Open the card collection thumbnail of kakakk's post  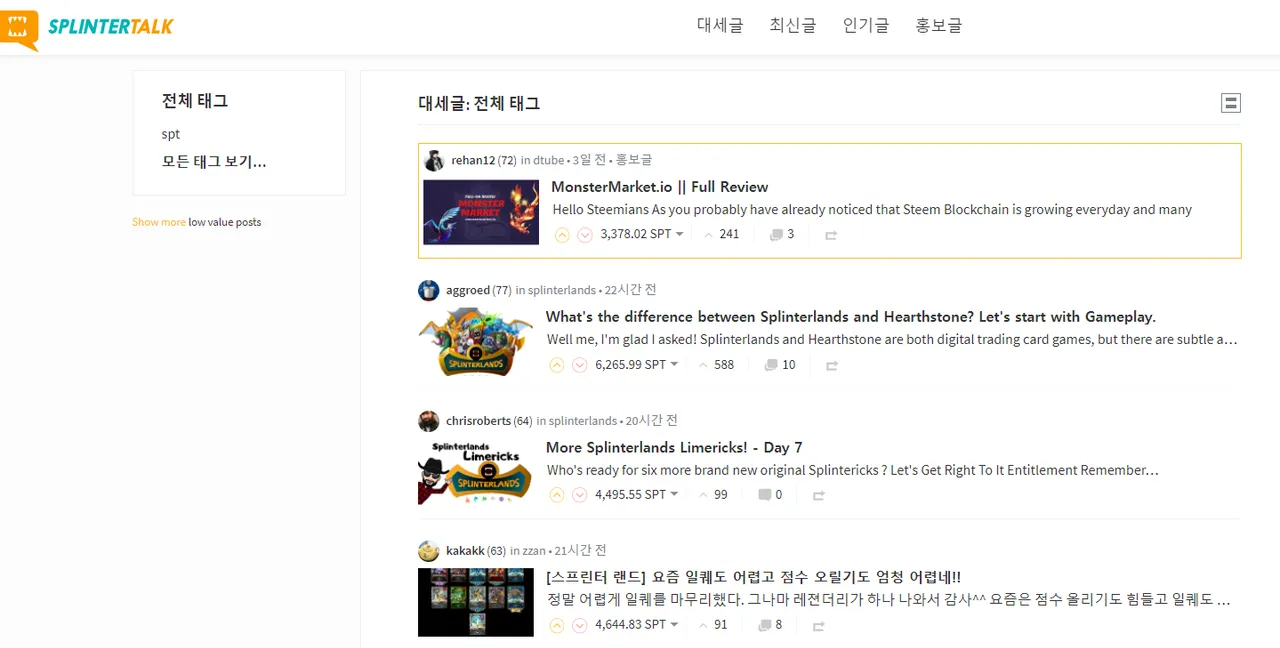click(x=476, y=602)
